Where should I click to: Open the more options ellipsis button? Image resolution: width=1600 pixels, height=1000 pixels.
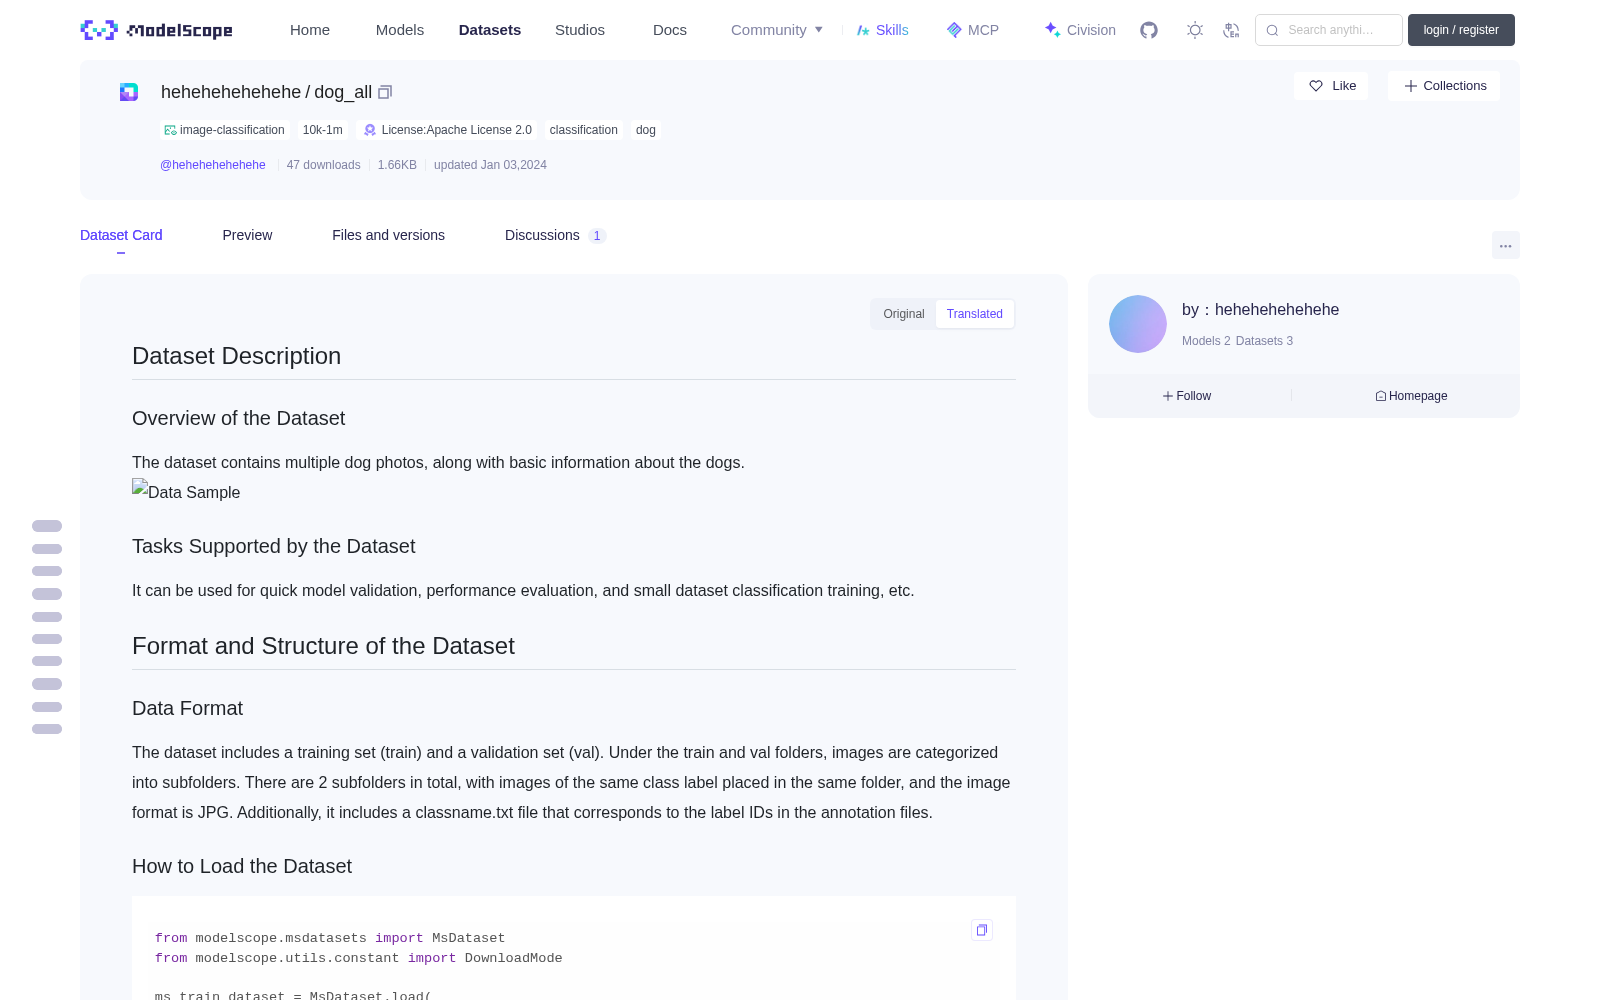click(1506, 245)
